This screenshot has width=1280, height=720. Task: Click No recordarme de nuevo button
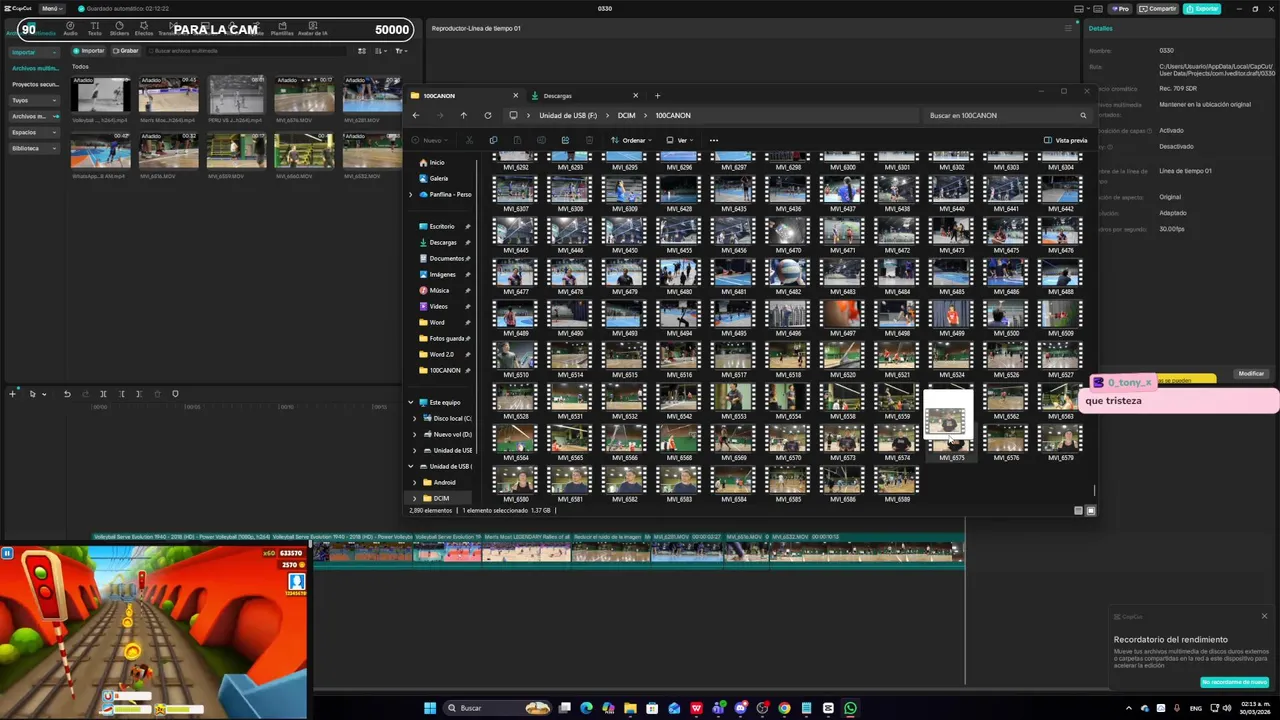coord(1234,682)
